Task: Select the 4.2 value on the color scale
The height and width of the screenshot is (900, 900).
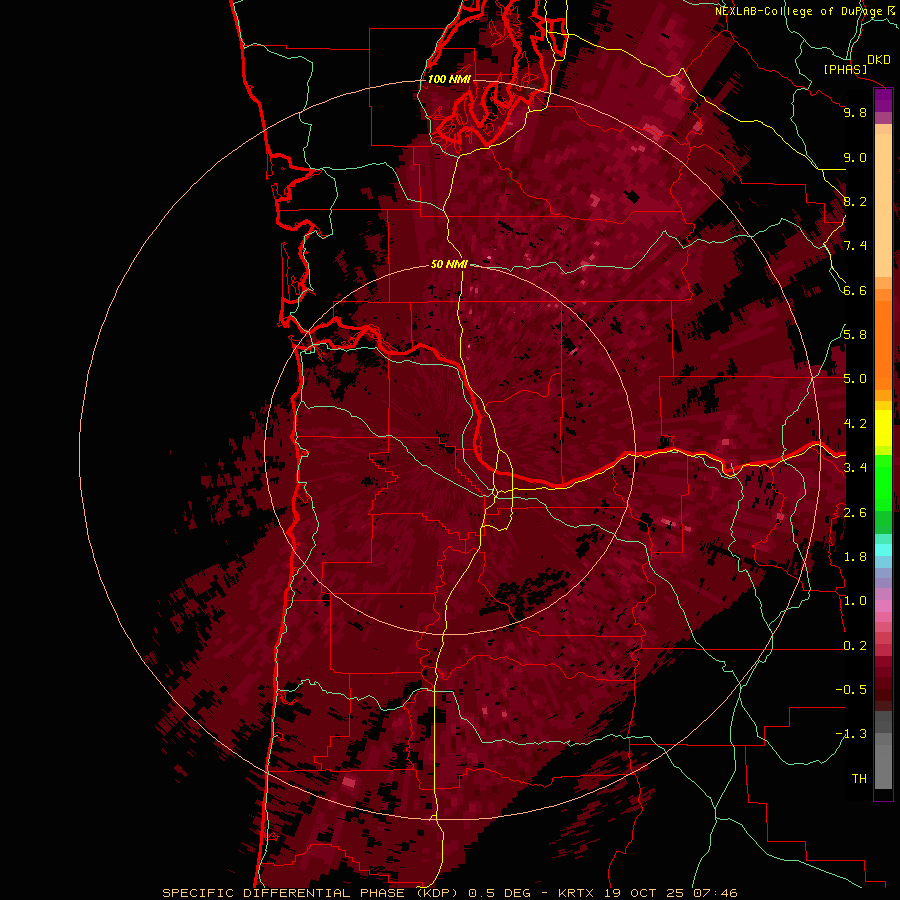Action: point(855,424)
